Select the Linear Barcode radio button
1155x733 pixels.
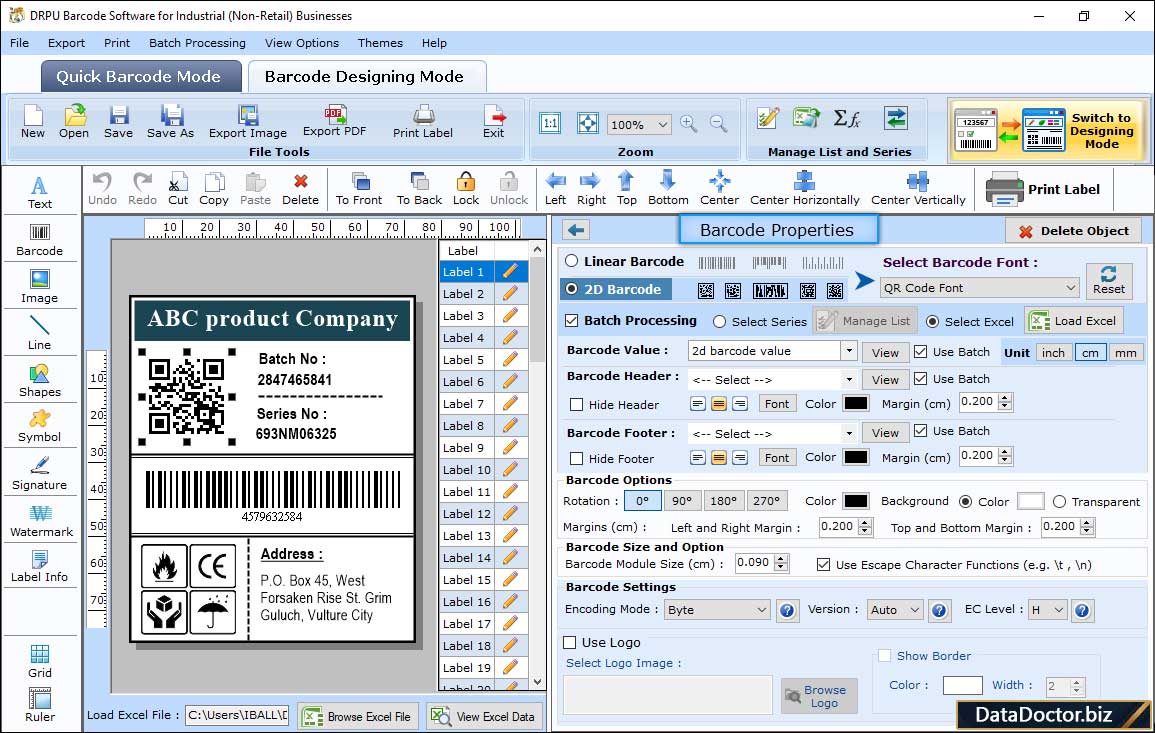pos(572,261)
